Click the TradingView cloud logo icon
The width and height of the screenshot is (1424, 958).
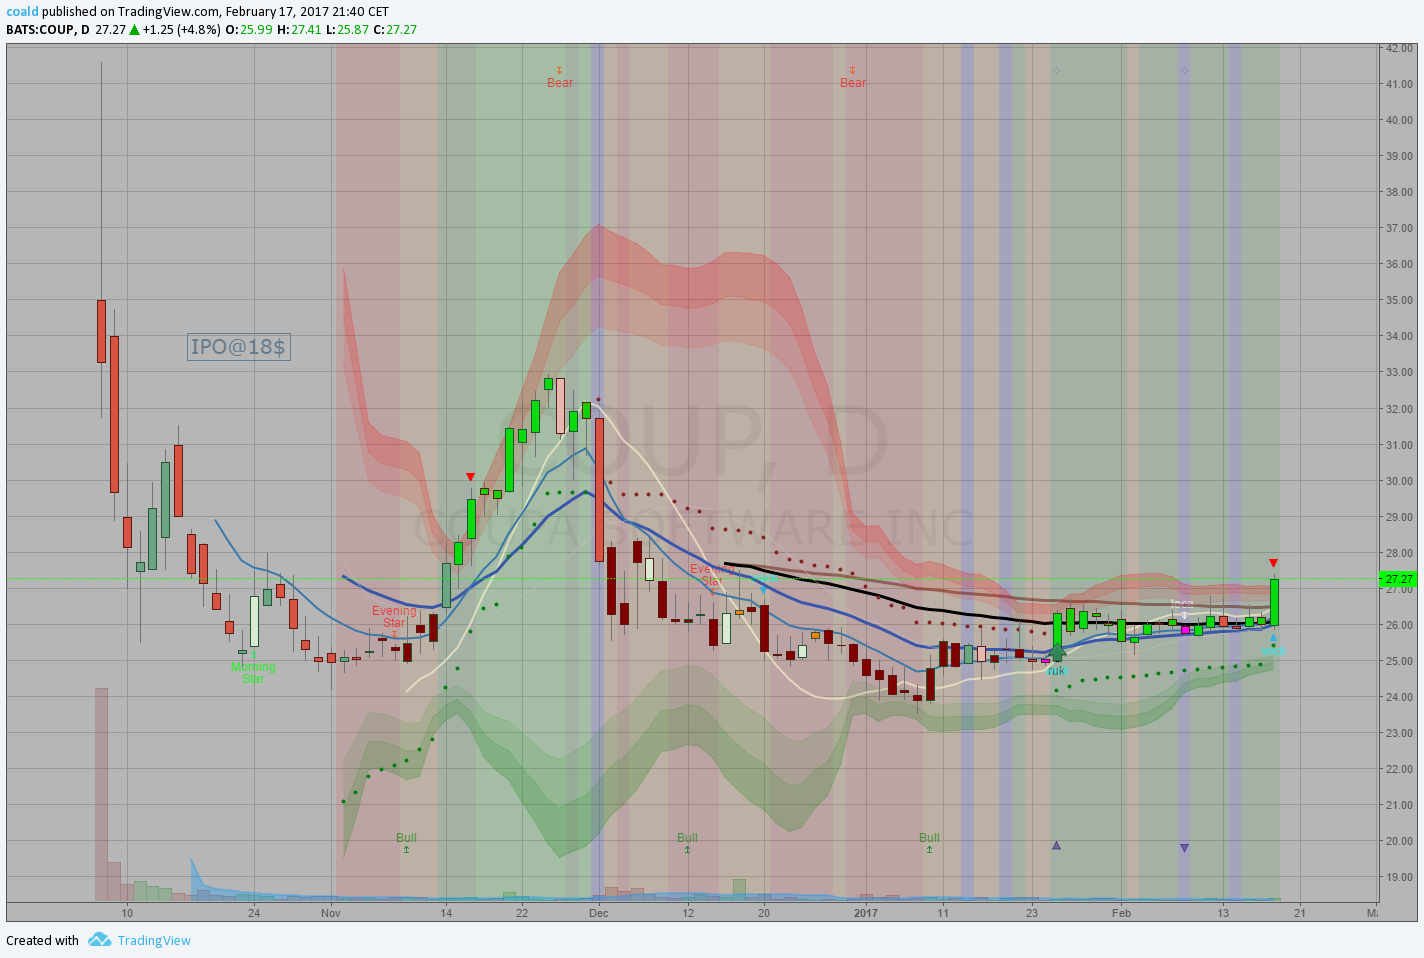point(99,940)
